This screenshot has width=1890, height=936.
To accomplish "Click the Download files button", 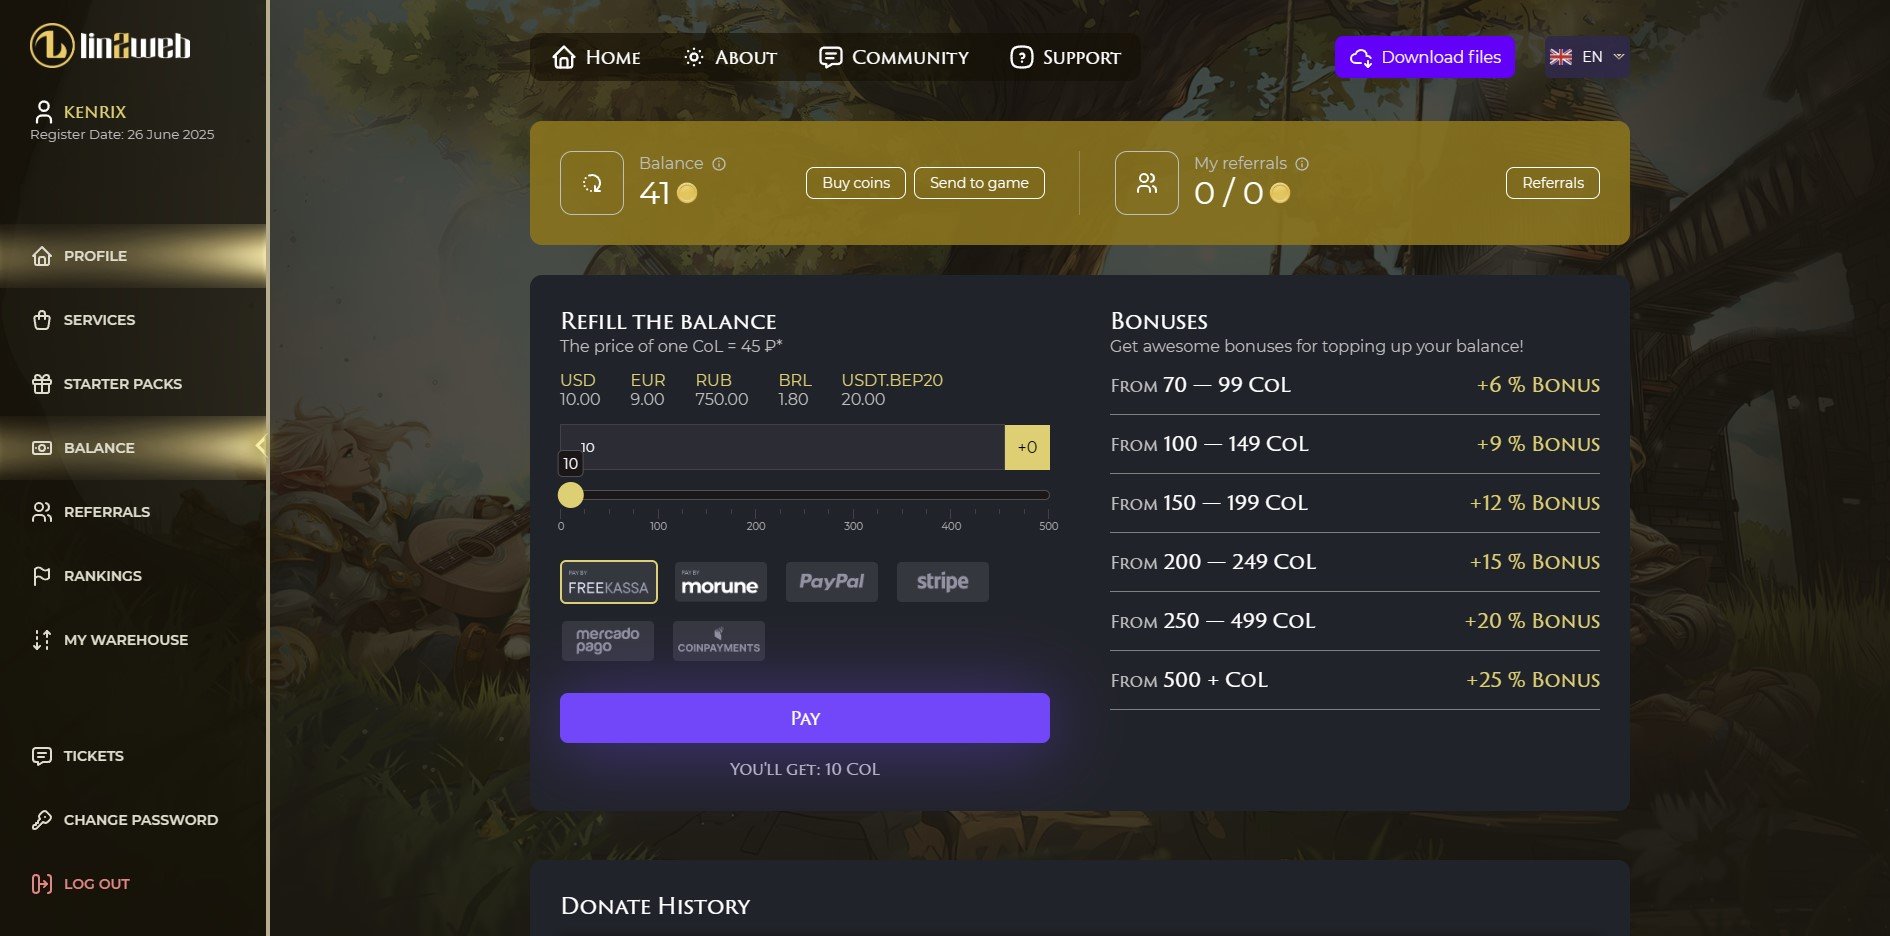I will [1425, 57].
